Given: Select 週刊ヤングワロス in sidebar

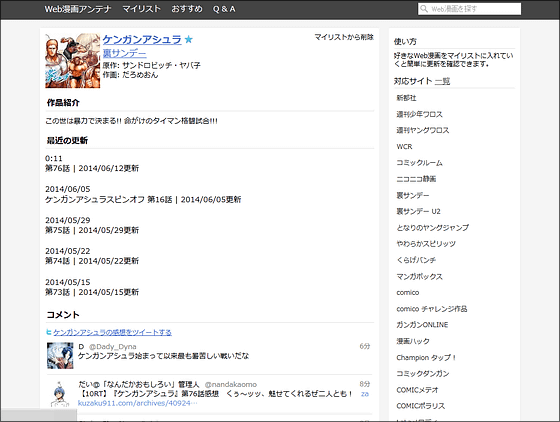Looking at the screenshot, I should tap(422, 130).
